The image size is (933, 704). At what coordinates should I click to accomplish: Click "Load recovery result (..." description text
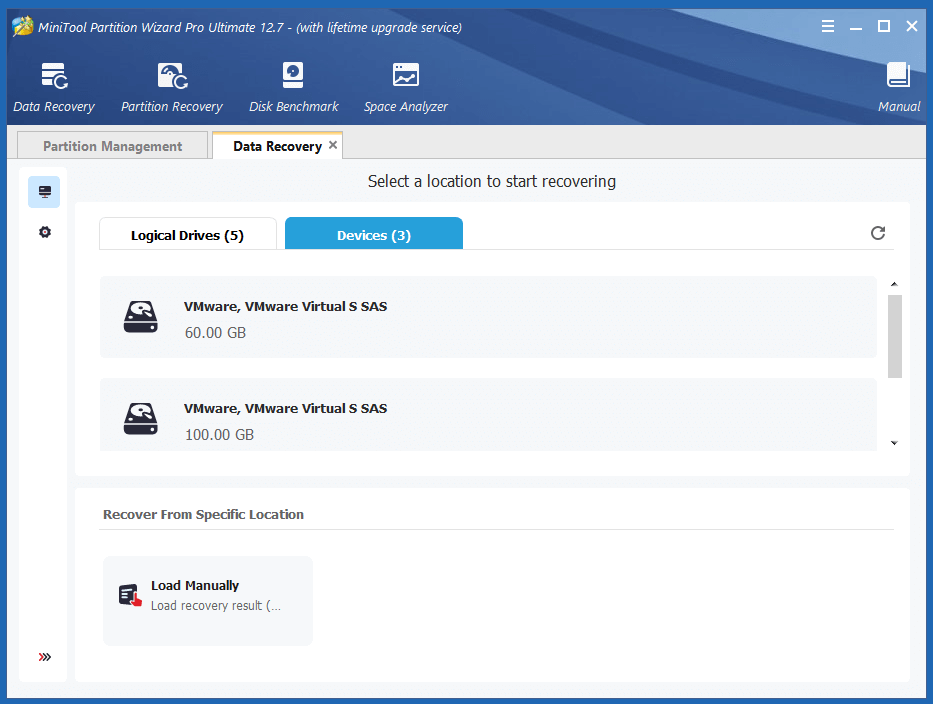coord(216,606)
